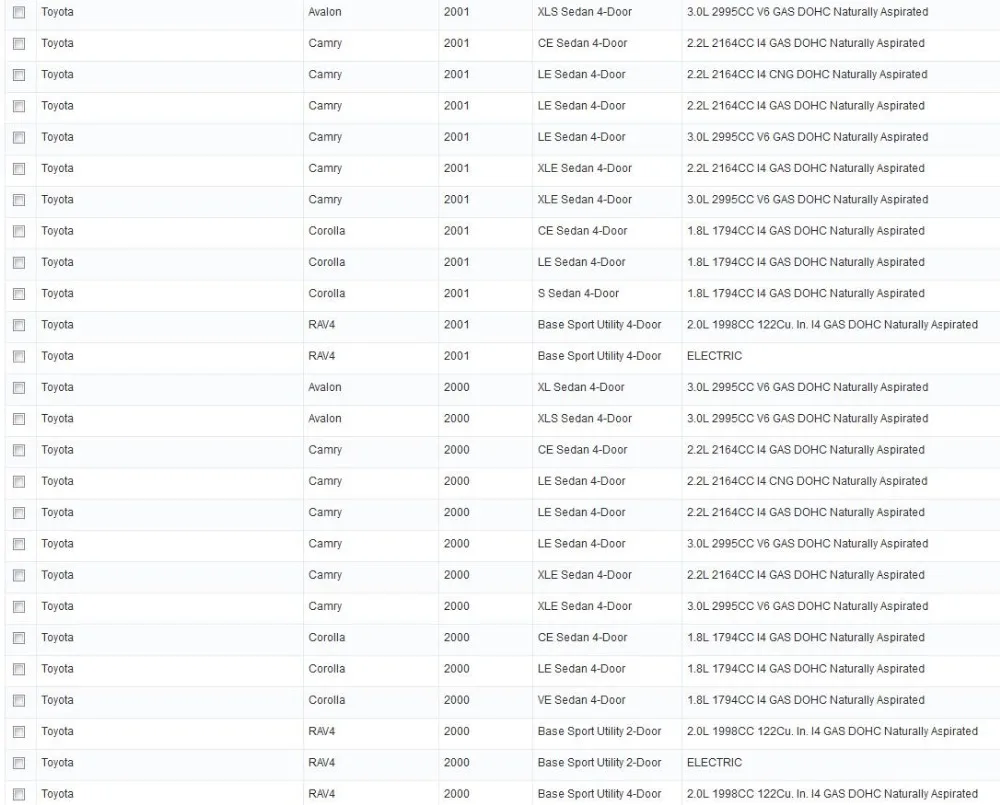
Task: Click 'Avalon' model cell in 2000 XL row
Action: click(x=325, y=387)
